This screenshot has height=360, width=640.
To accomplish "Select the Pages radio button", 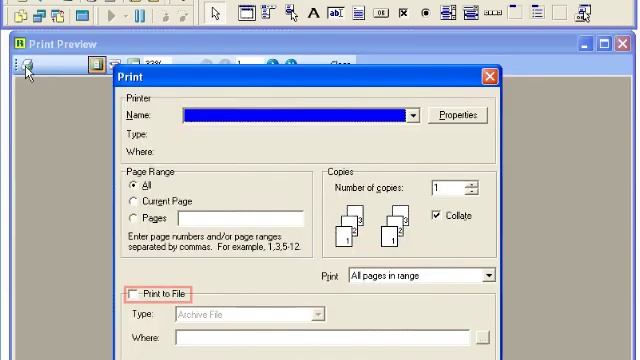I will click(133, 218).
